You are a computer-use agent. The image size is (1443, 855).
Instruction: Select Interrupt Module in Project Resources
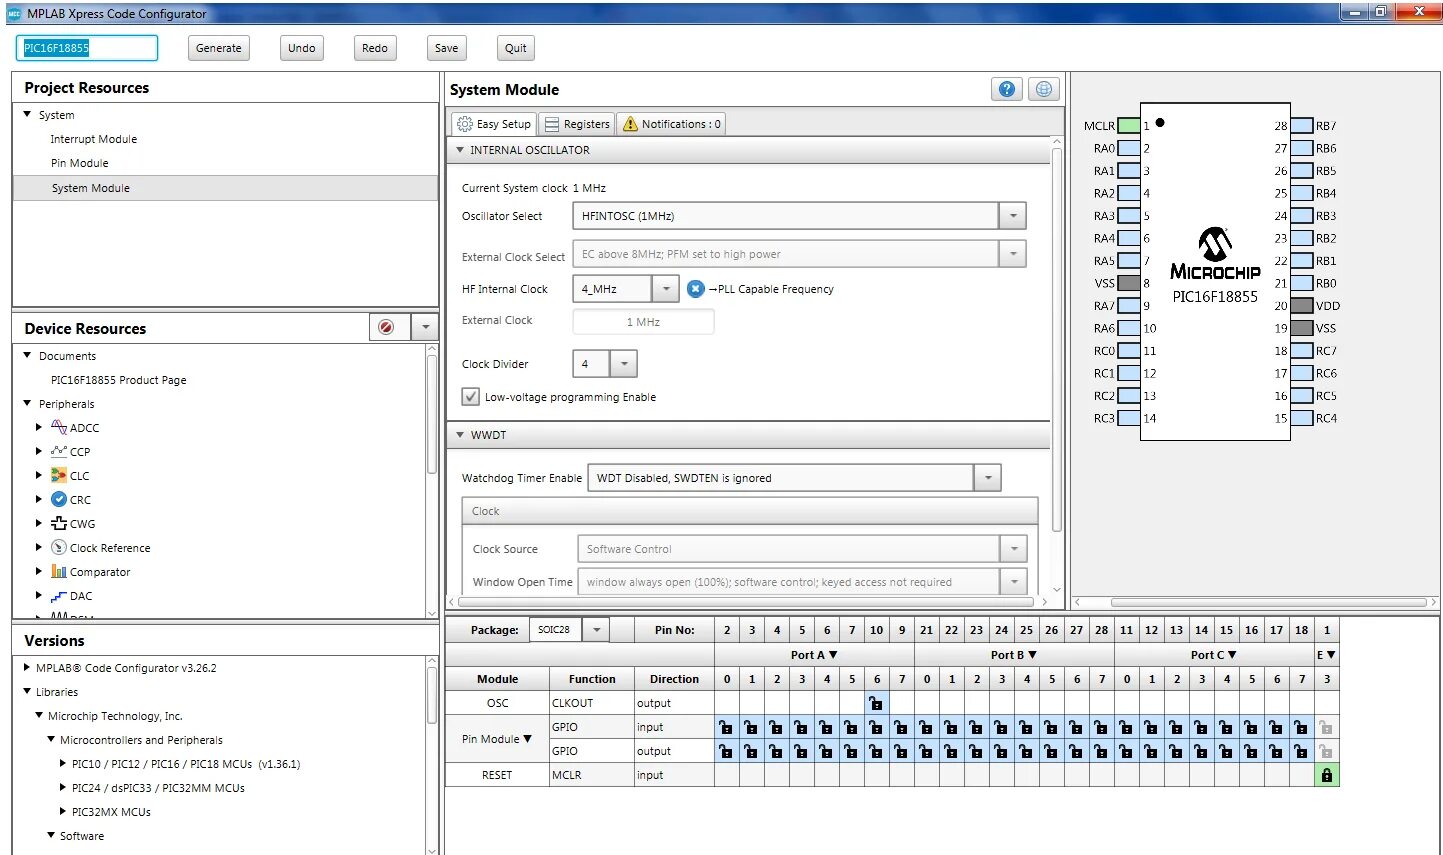(x=94, y=139)
